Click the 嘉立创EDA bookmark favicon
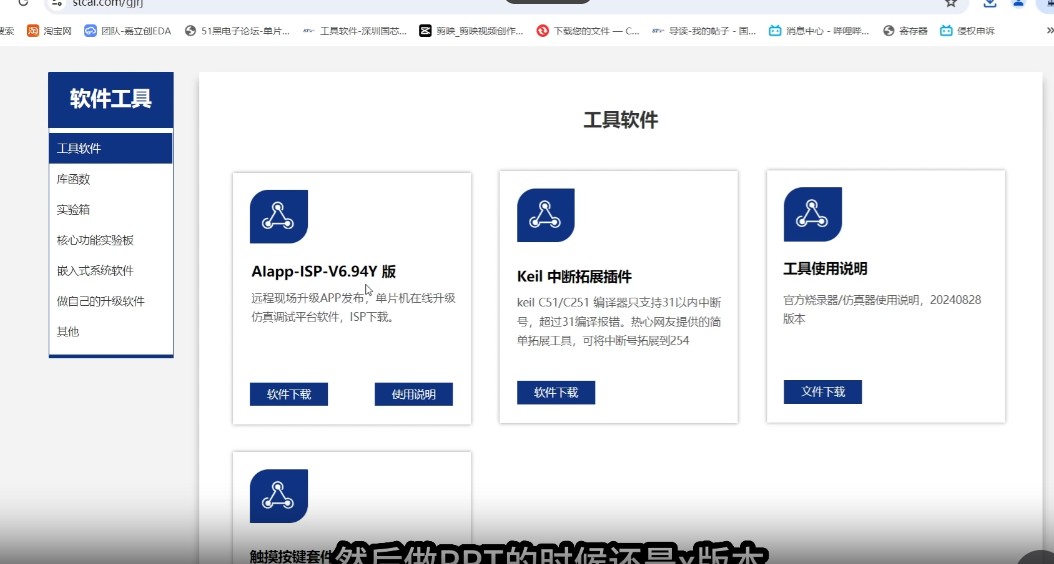This screenshot has height=564, width=1054. (x=90, y=31)
